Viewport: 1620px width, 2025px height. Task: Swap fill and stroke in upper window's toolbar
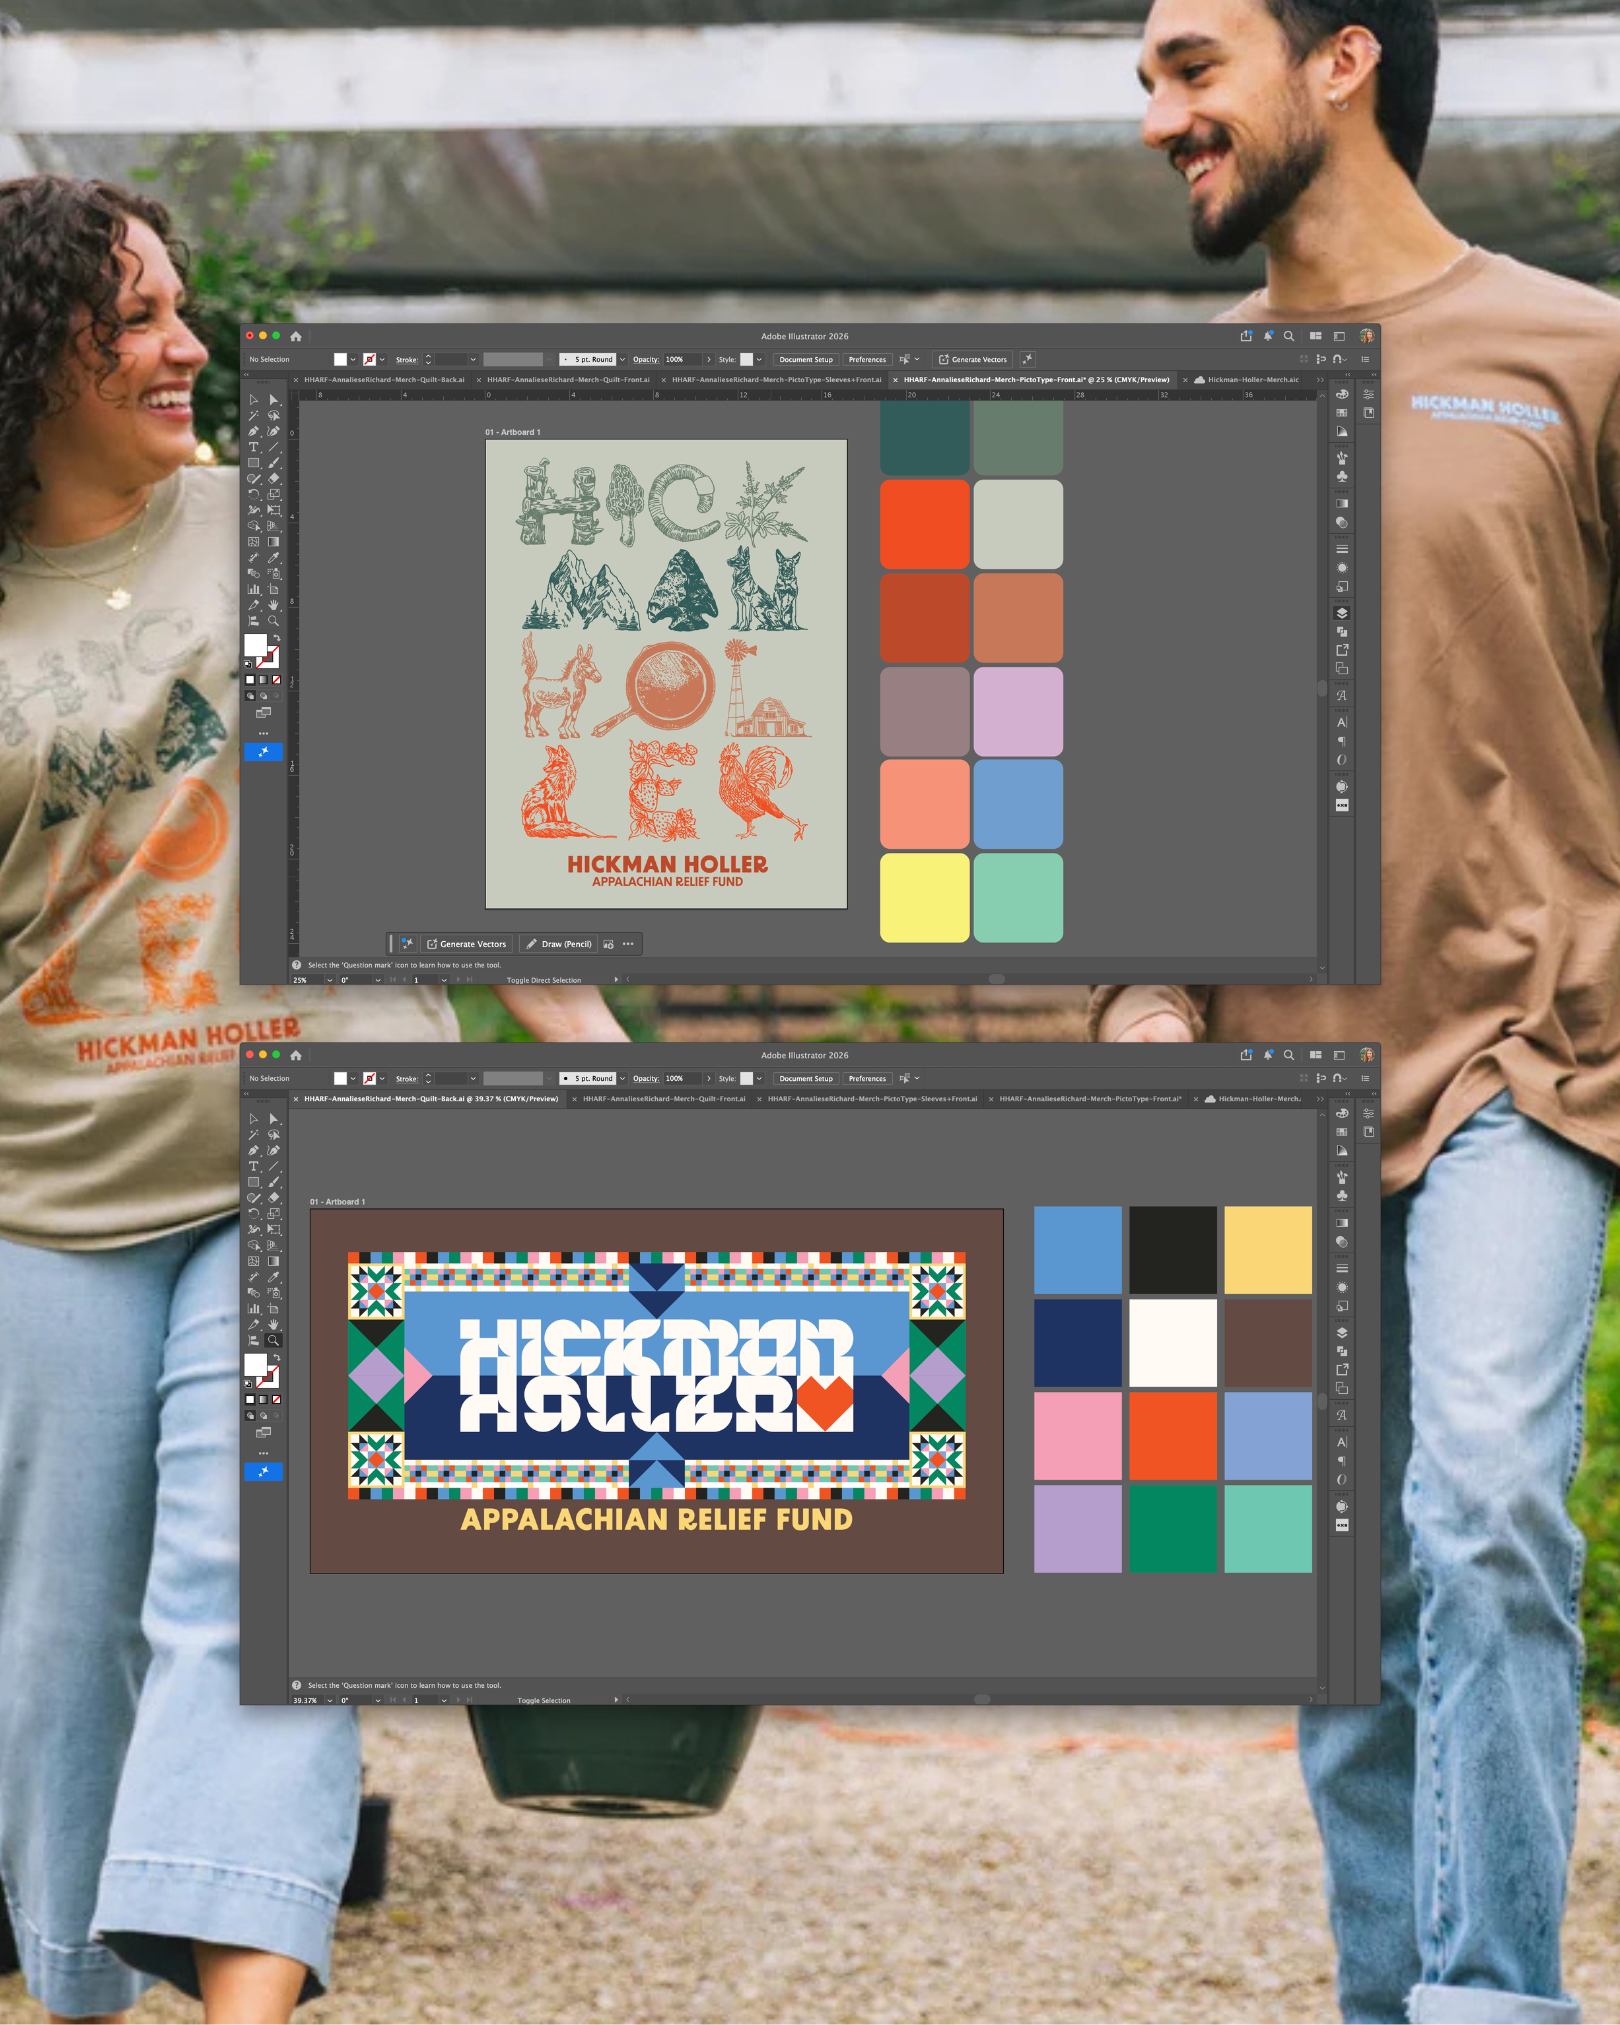coord(277,637)
